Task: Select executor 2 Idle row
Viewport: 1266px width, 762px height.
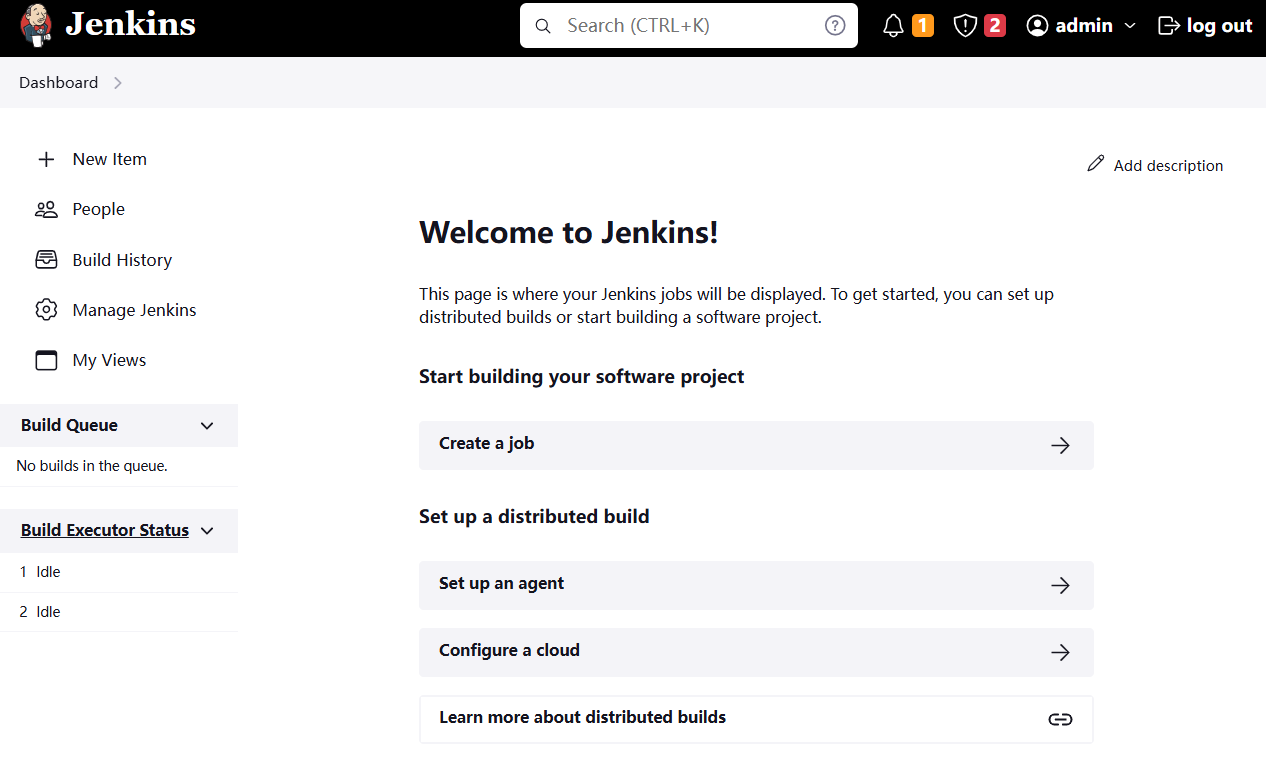Action: pyautogui.click(x=119, y=612)
